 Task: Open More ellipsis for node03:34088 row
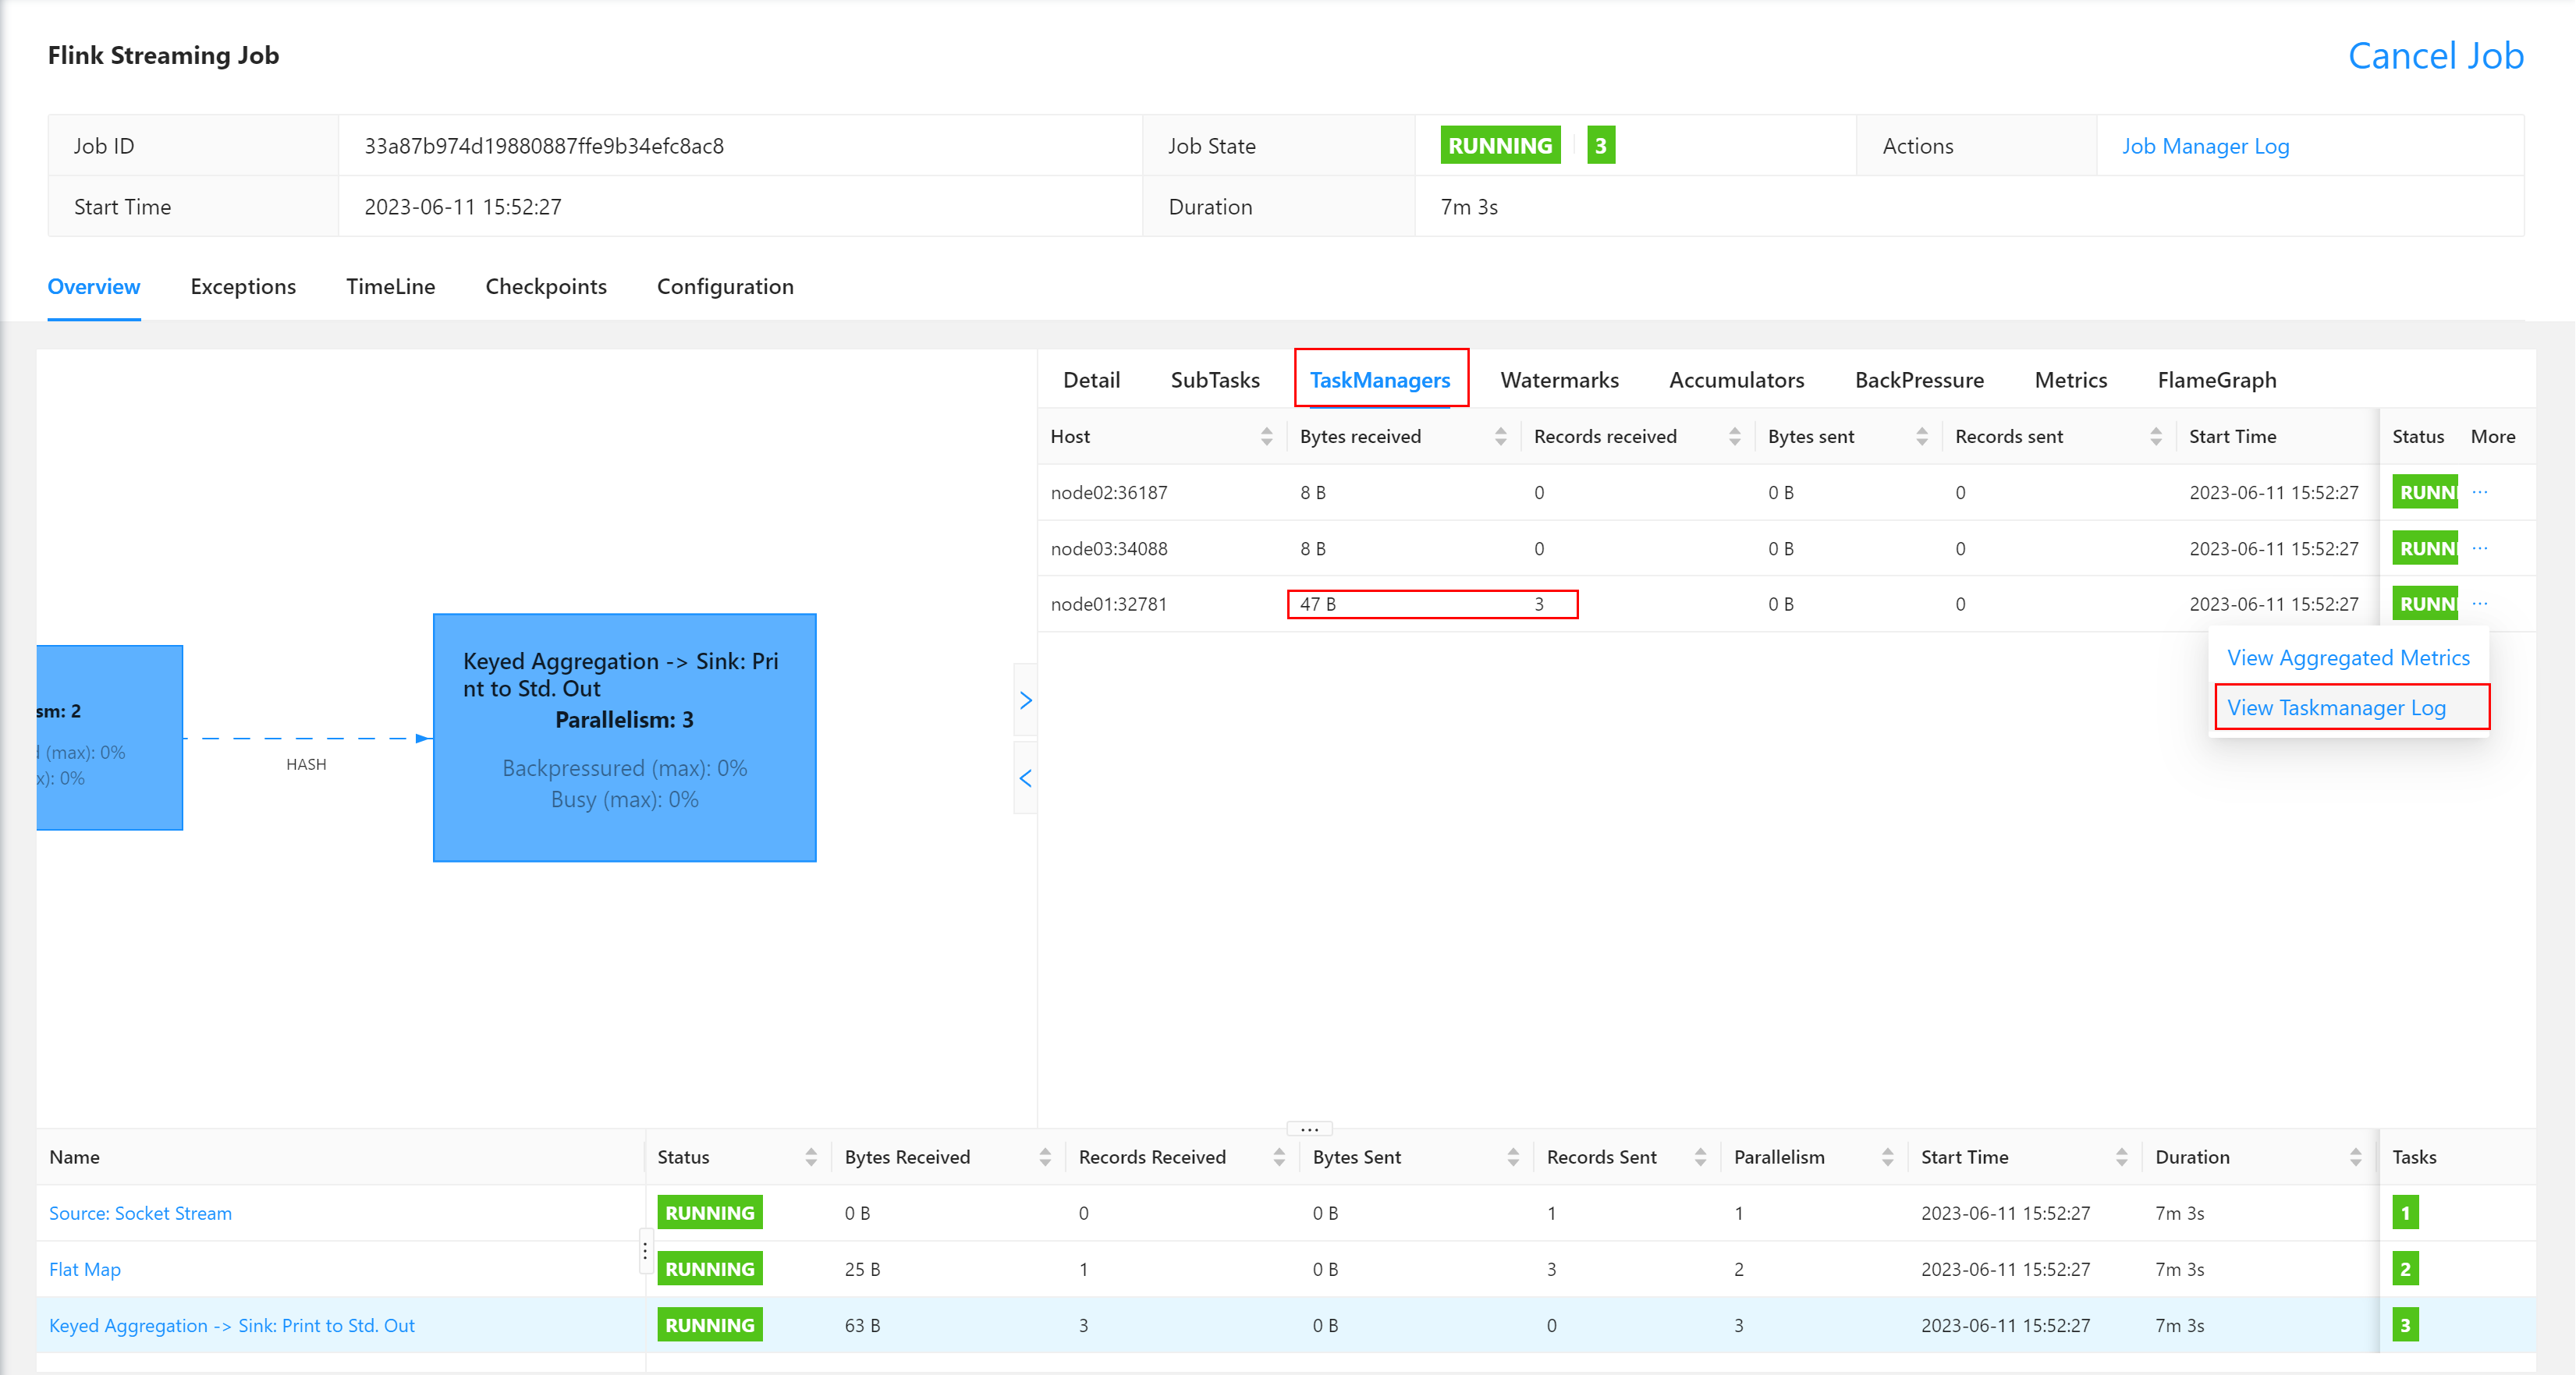2480,548
